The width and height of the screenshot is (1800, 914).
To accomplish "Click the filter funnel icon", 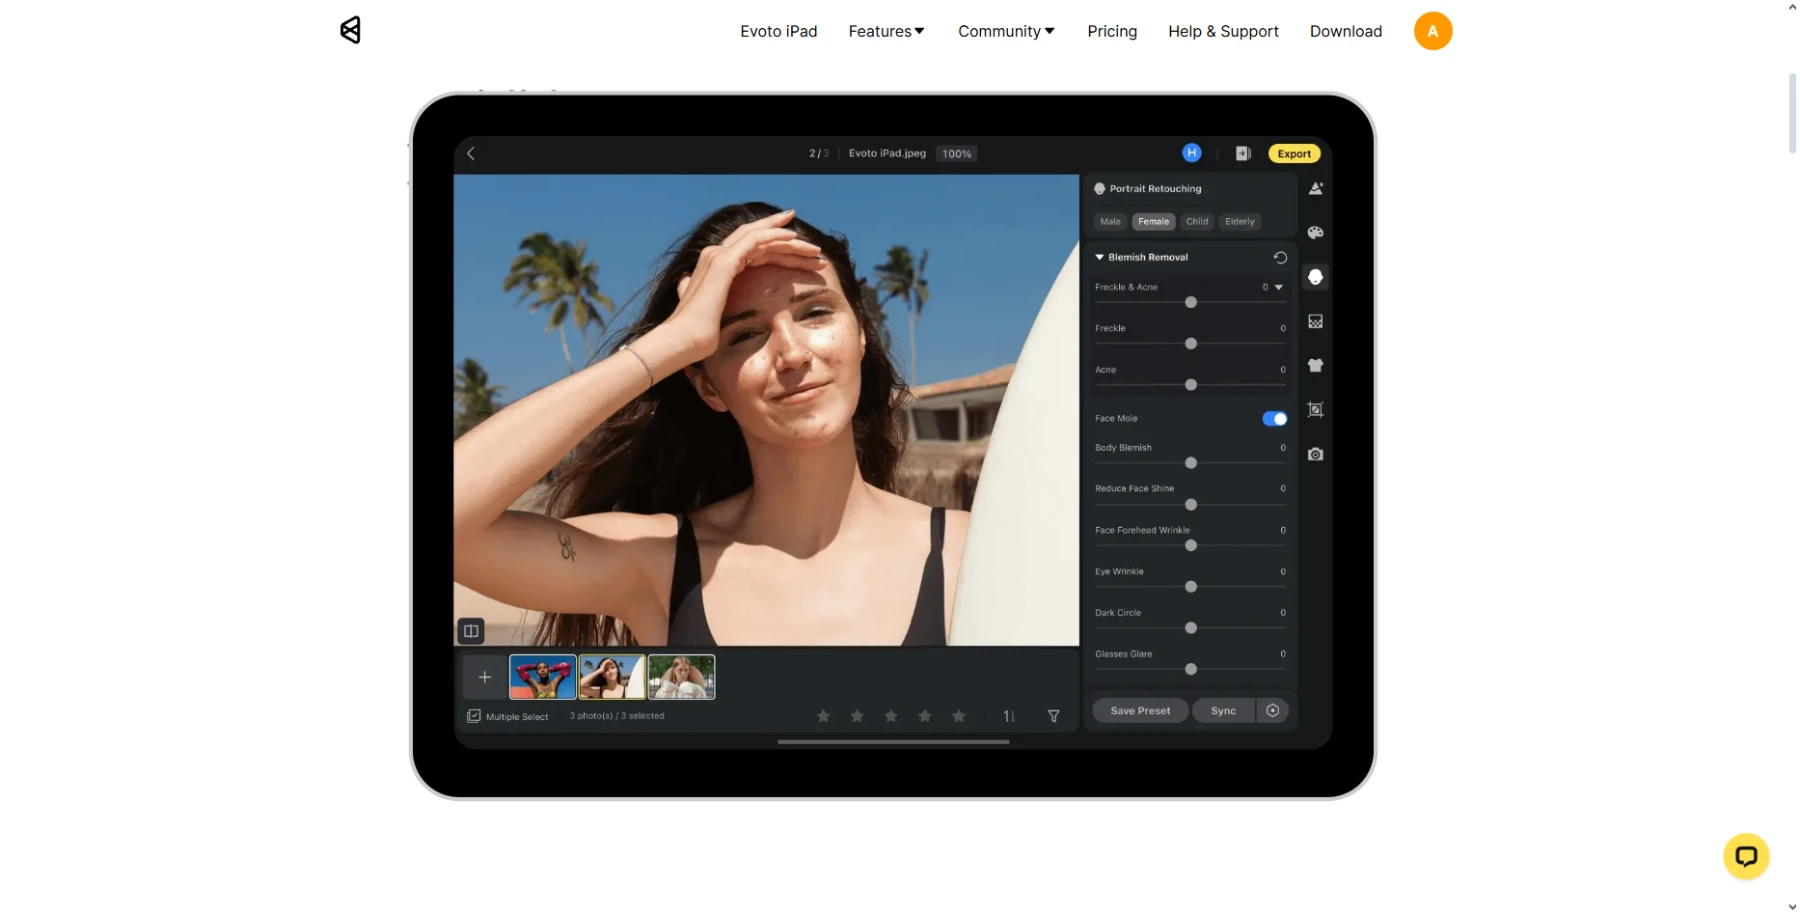I will [x=1053, y=716].
